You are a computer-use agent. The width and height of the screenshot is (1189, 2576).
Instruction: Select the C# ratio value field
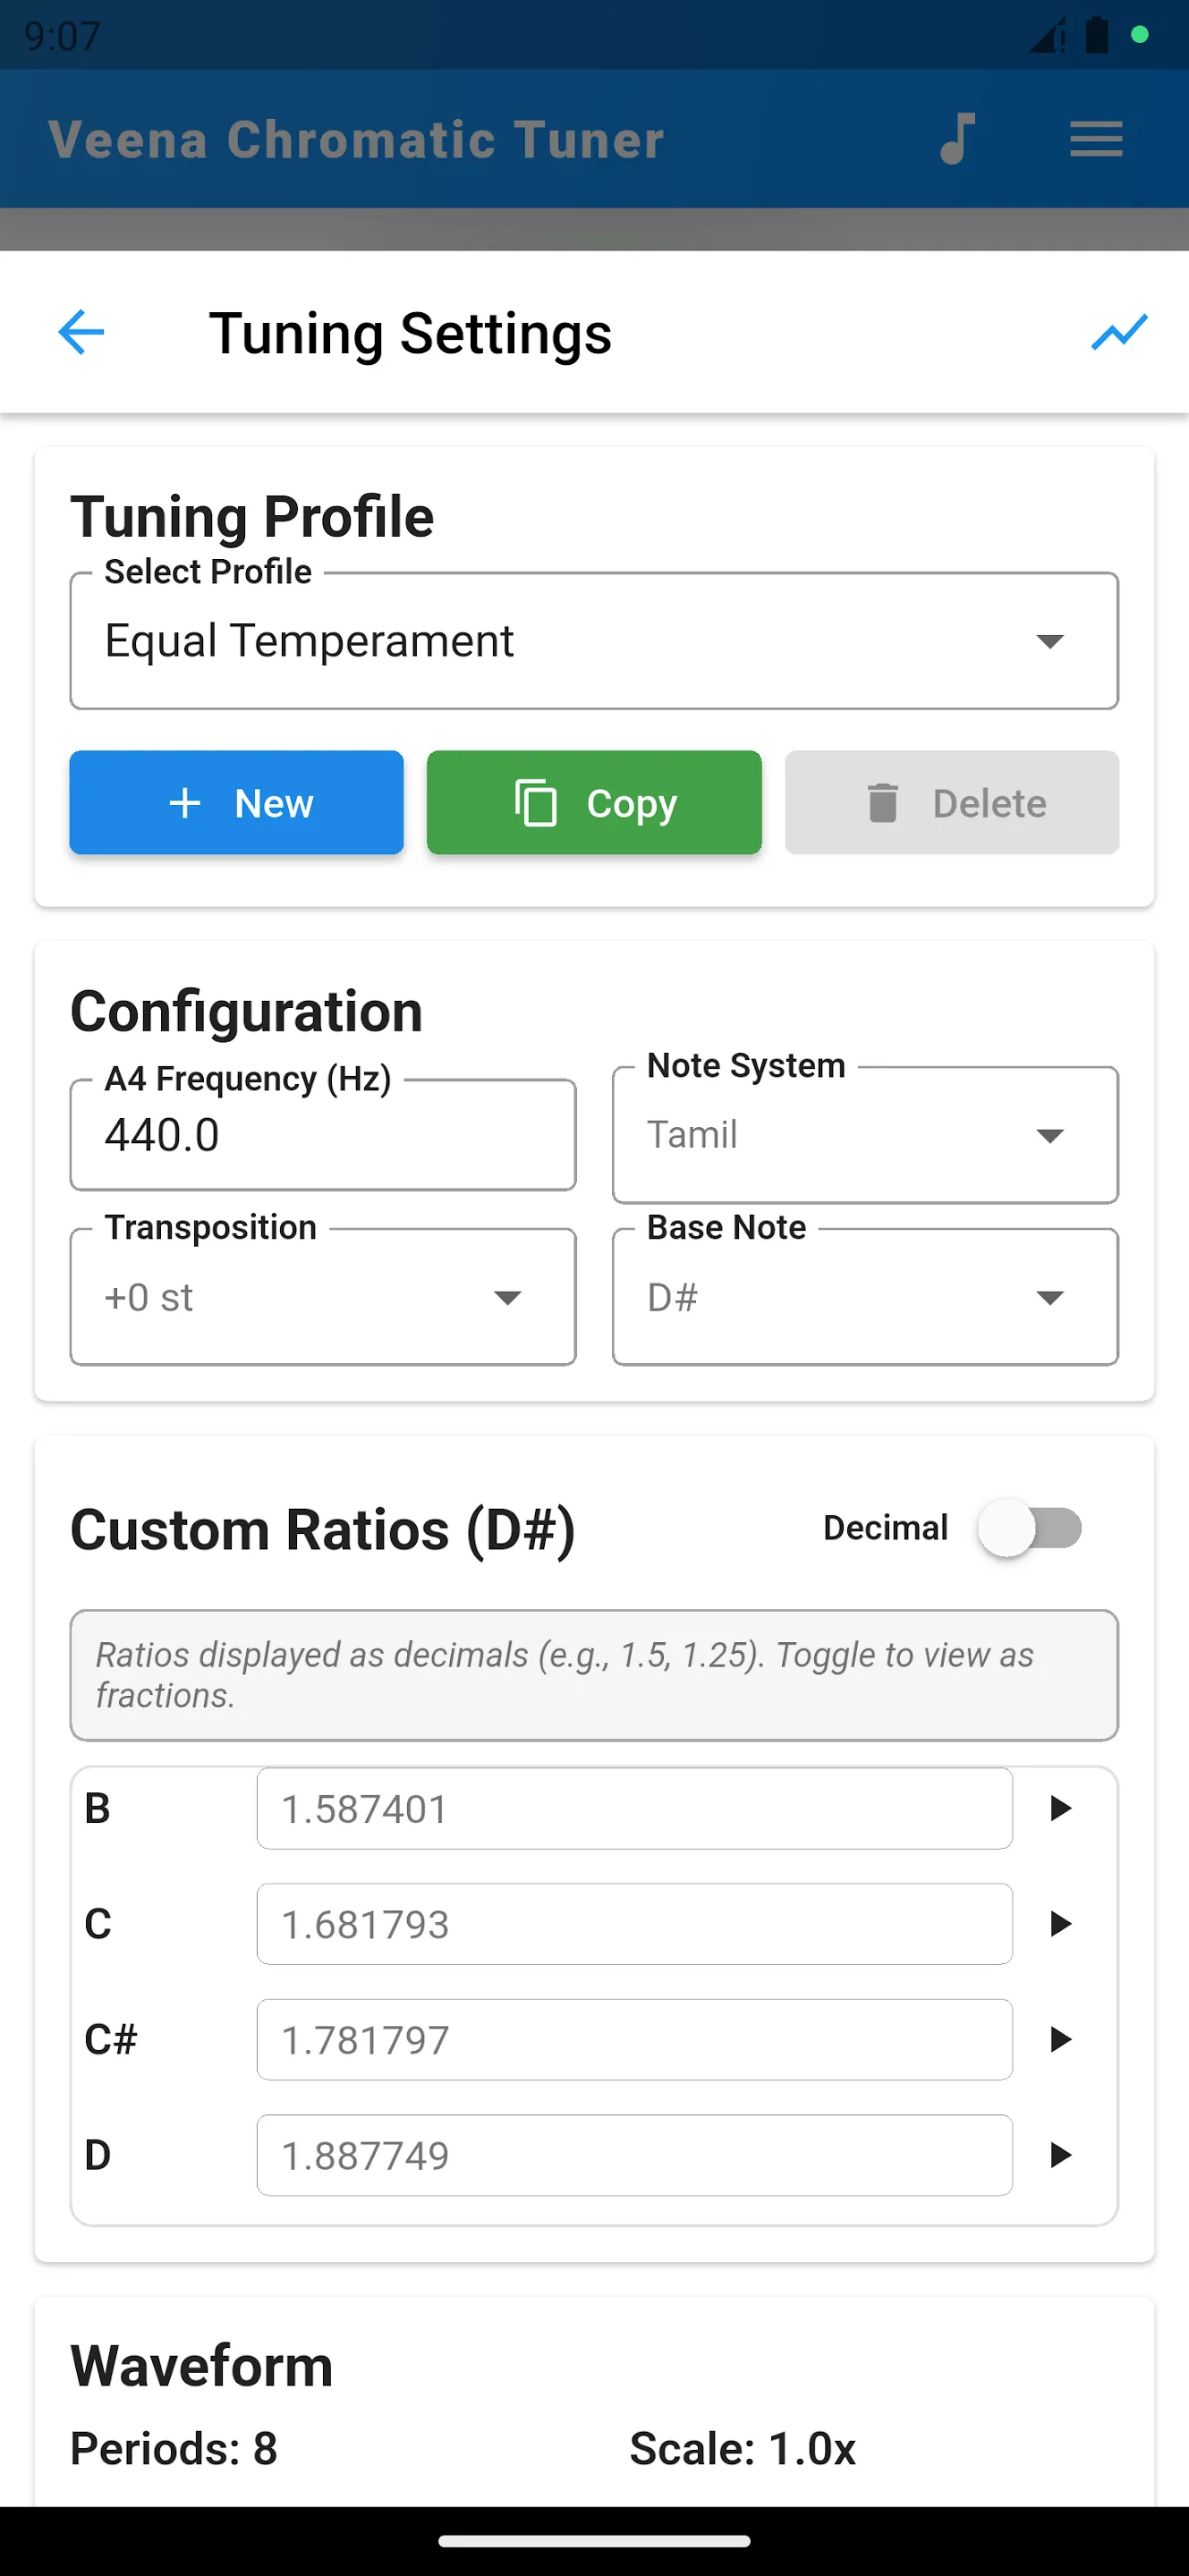coord(634,2040)
